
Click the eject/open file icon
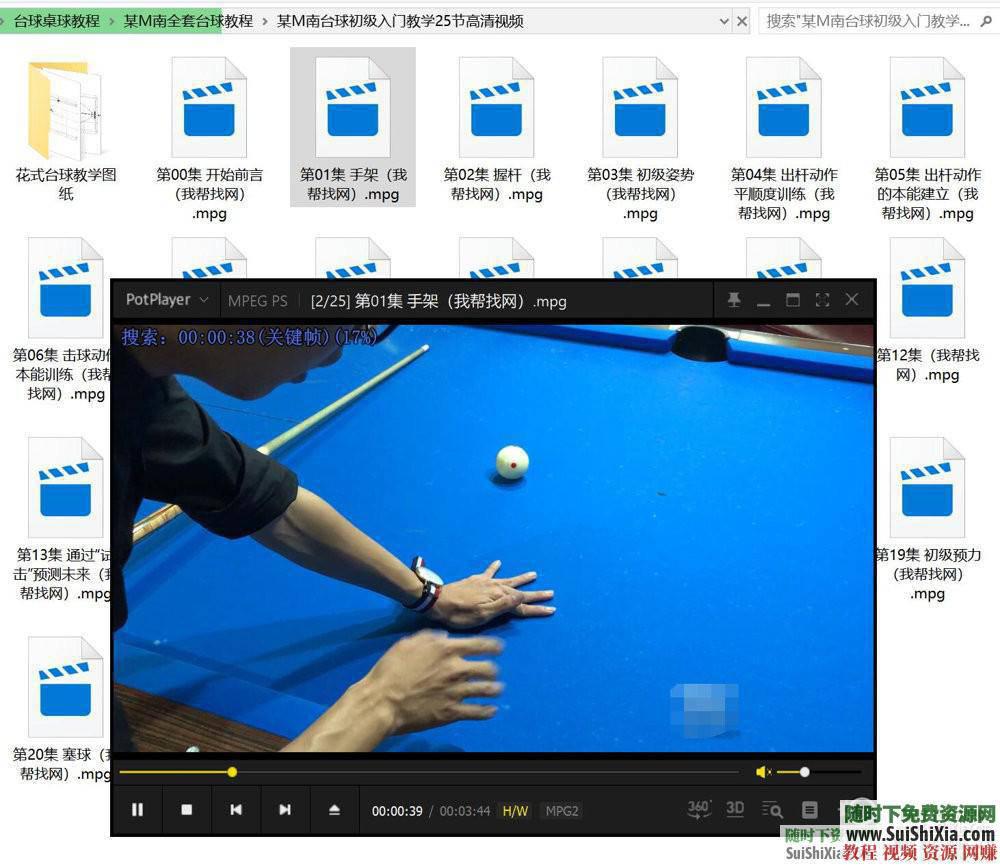pyautogui.click(x=334, y=810)
